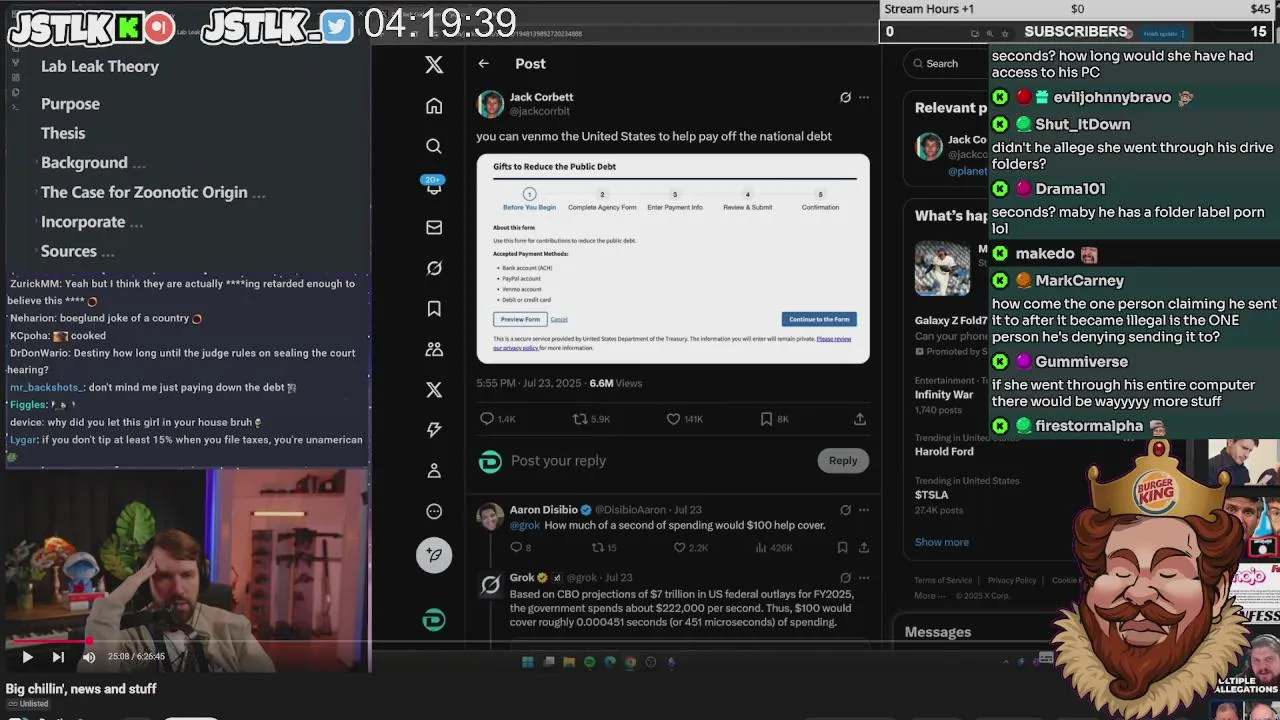The width and height of the screenshot is (1280, 720).
Task: Open the Infinity War trend
Action: pyautogui.click(x=944, y=394)
